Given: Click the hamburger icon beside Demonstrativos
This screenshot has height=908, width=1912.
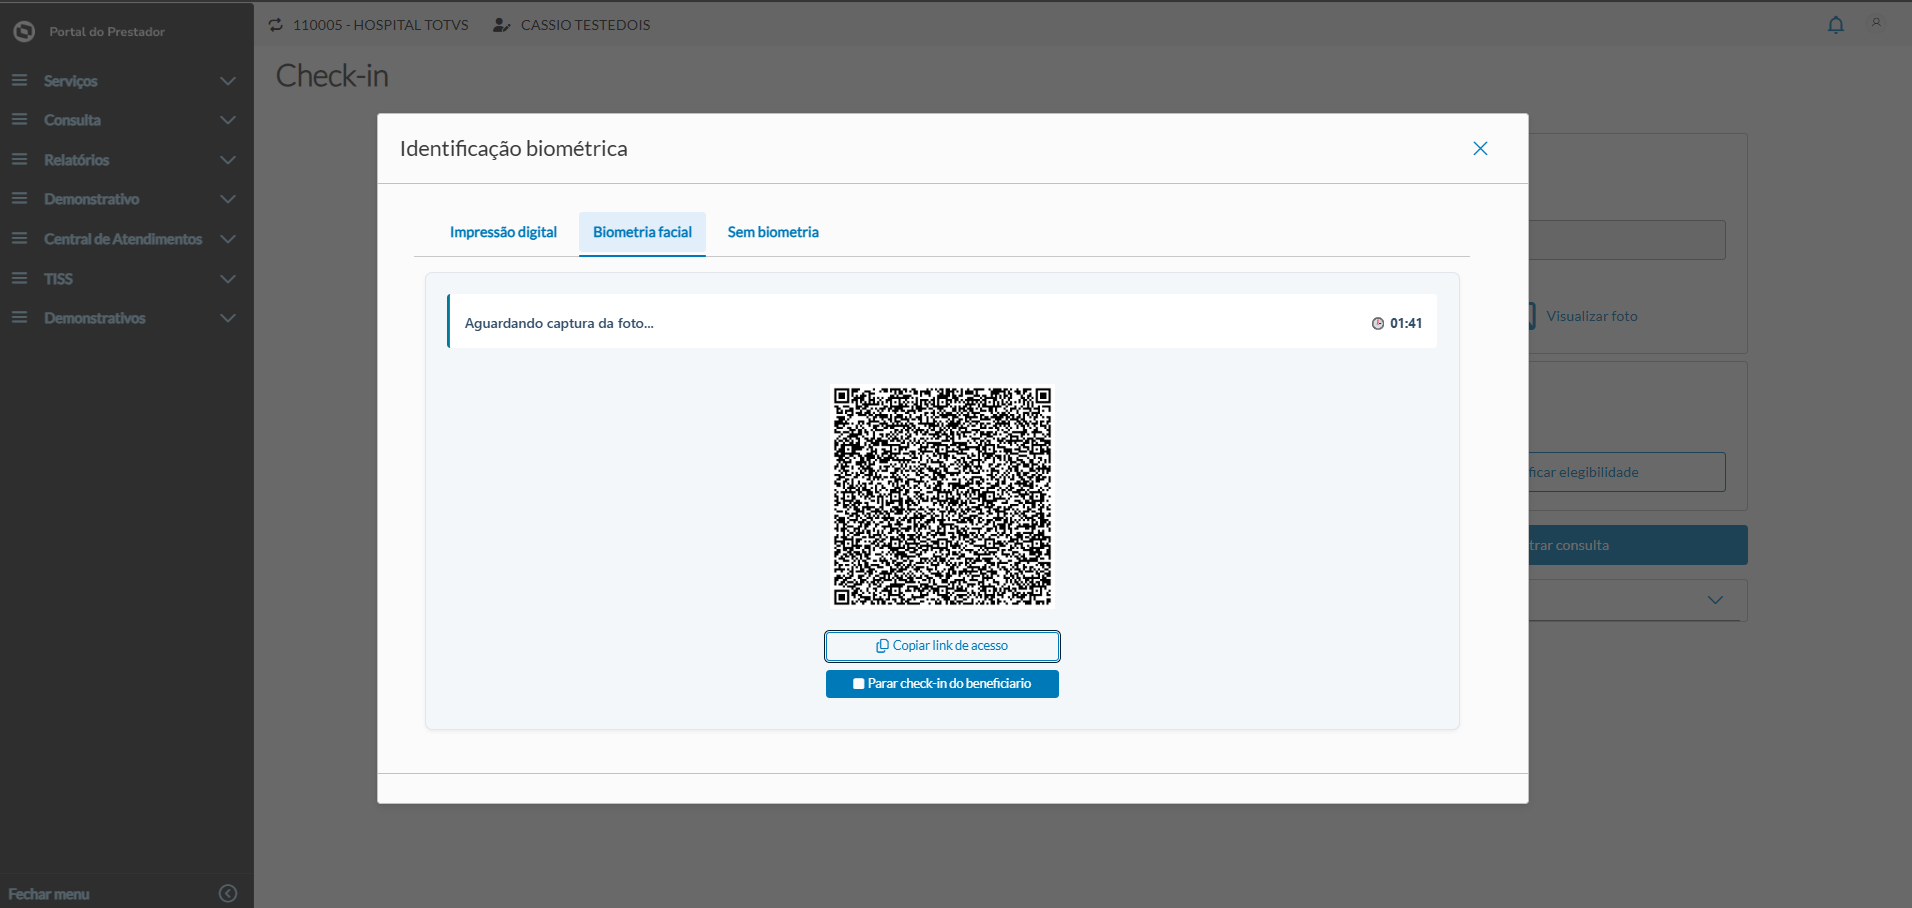Looking at the screenshot, I should coord(19,318).
